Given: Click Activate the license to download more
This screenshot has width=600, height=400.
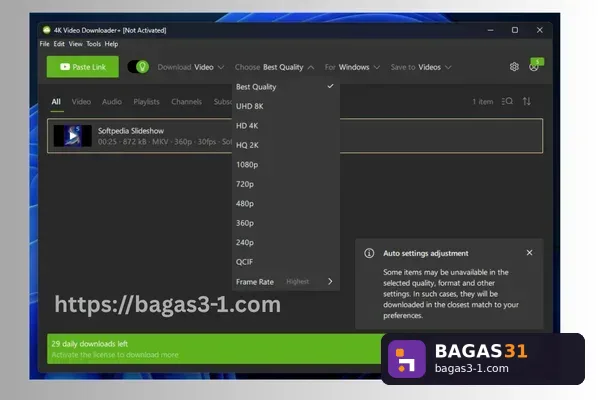Looking at the screenshot, I should point(115,355).
